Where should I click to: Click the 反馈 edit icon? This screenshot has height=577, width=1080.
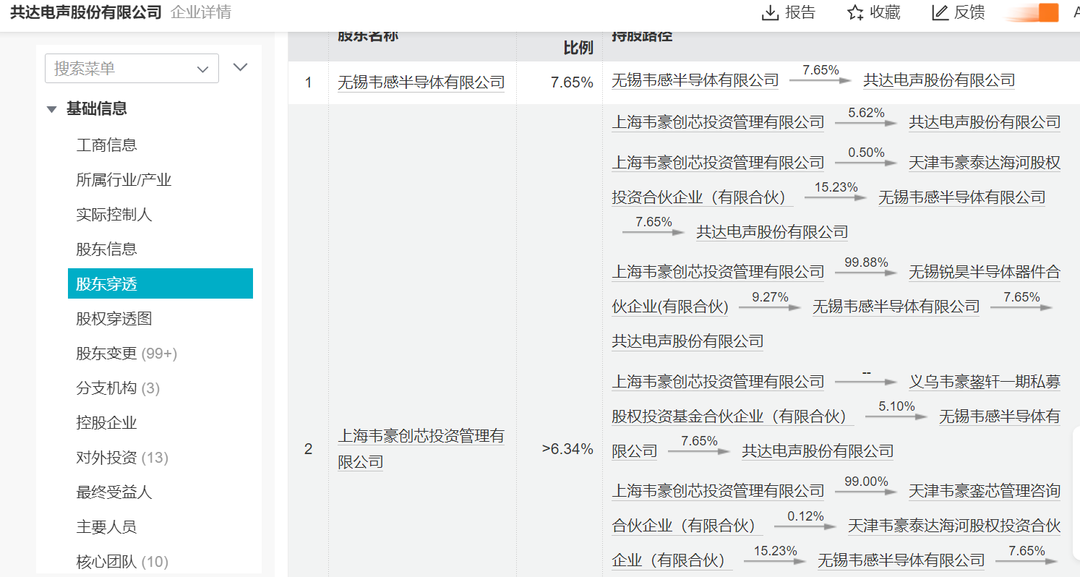[939, 12]
